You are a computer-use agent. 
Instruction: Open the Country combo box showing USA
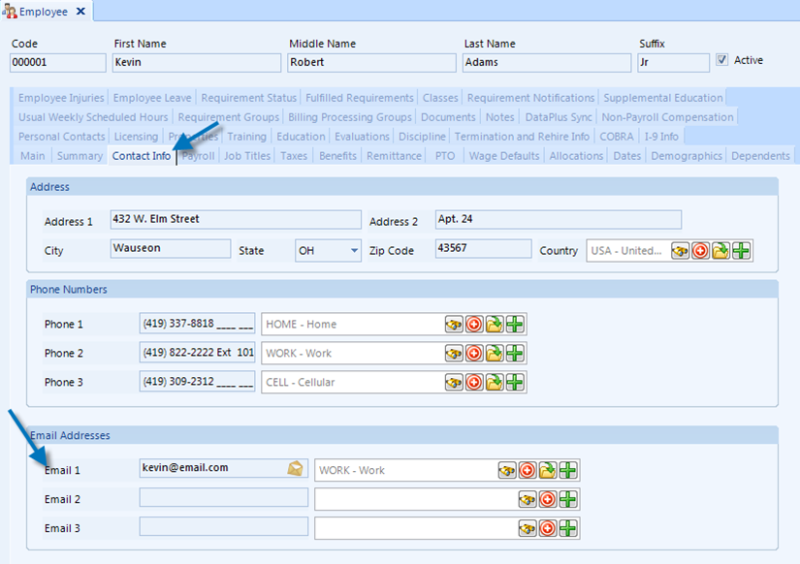(x=626, y=251)
